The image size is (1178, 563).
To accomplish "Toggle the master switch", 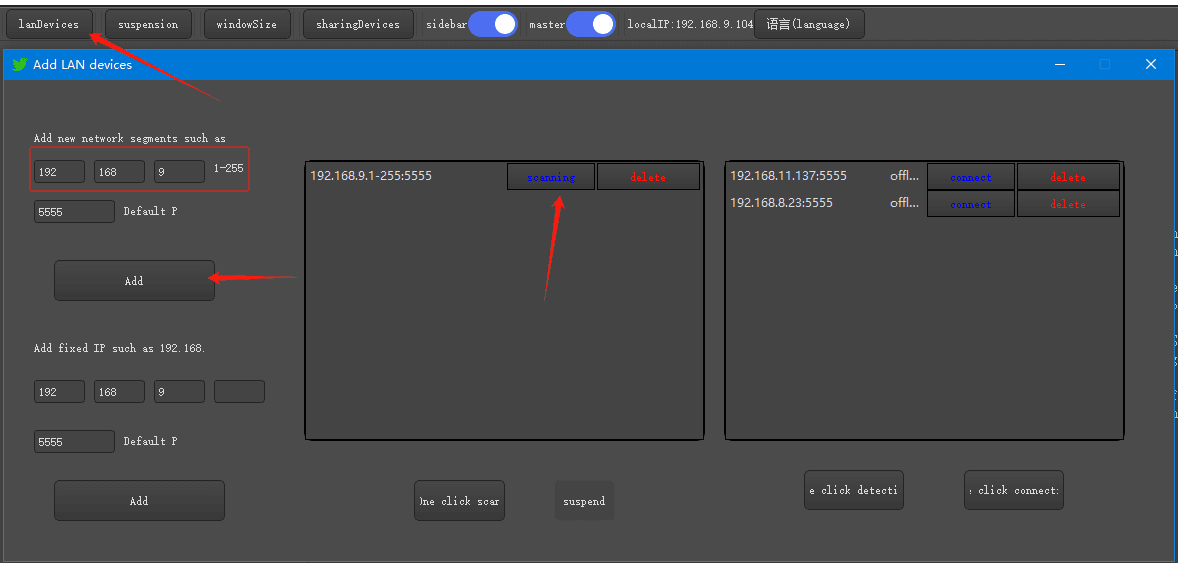I will (591, 24).
